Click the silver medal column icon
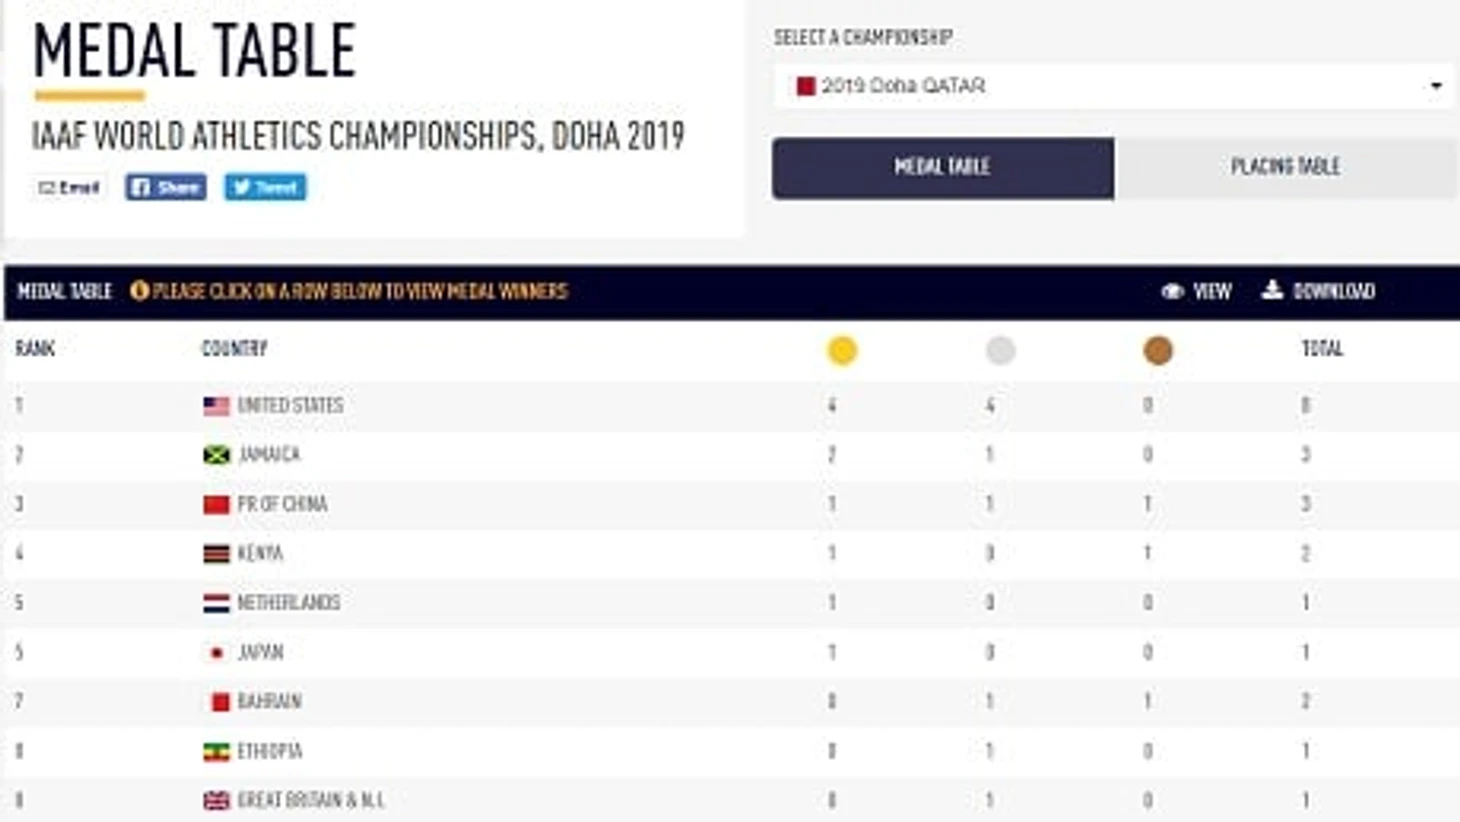The width and height of the screenshot is (1460, 822). tap(1000, 350)
